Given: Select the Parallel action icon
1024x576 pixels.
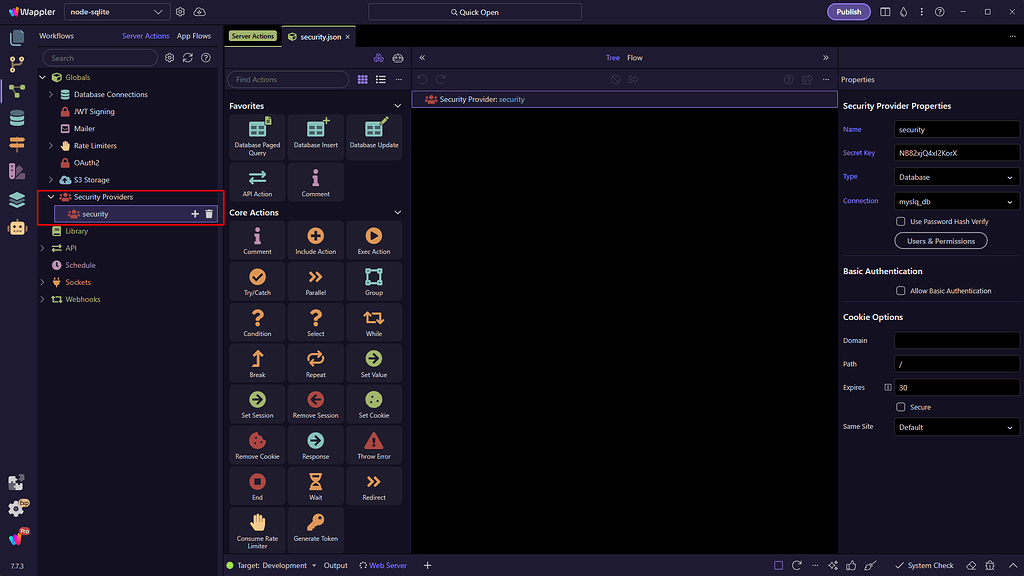Looking at the screenshot, I should pos(315,277).
